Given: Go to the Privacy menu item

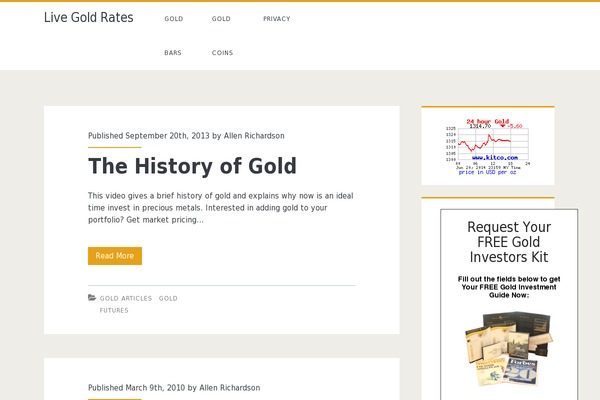Looking at the screenshot, I should pyautogui.click(x=277, y=19).
